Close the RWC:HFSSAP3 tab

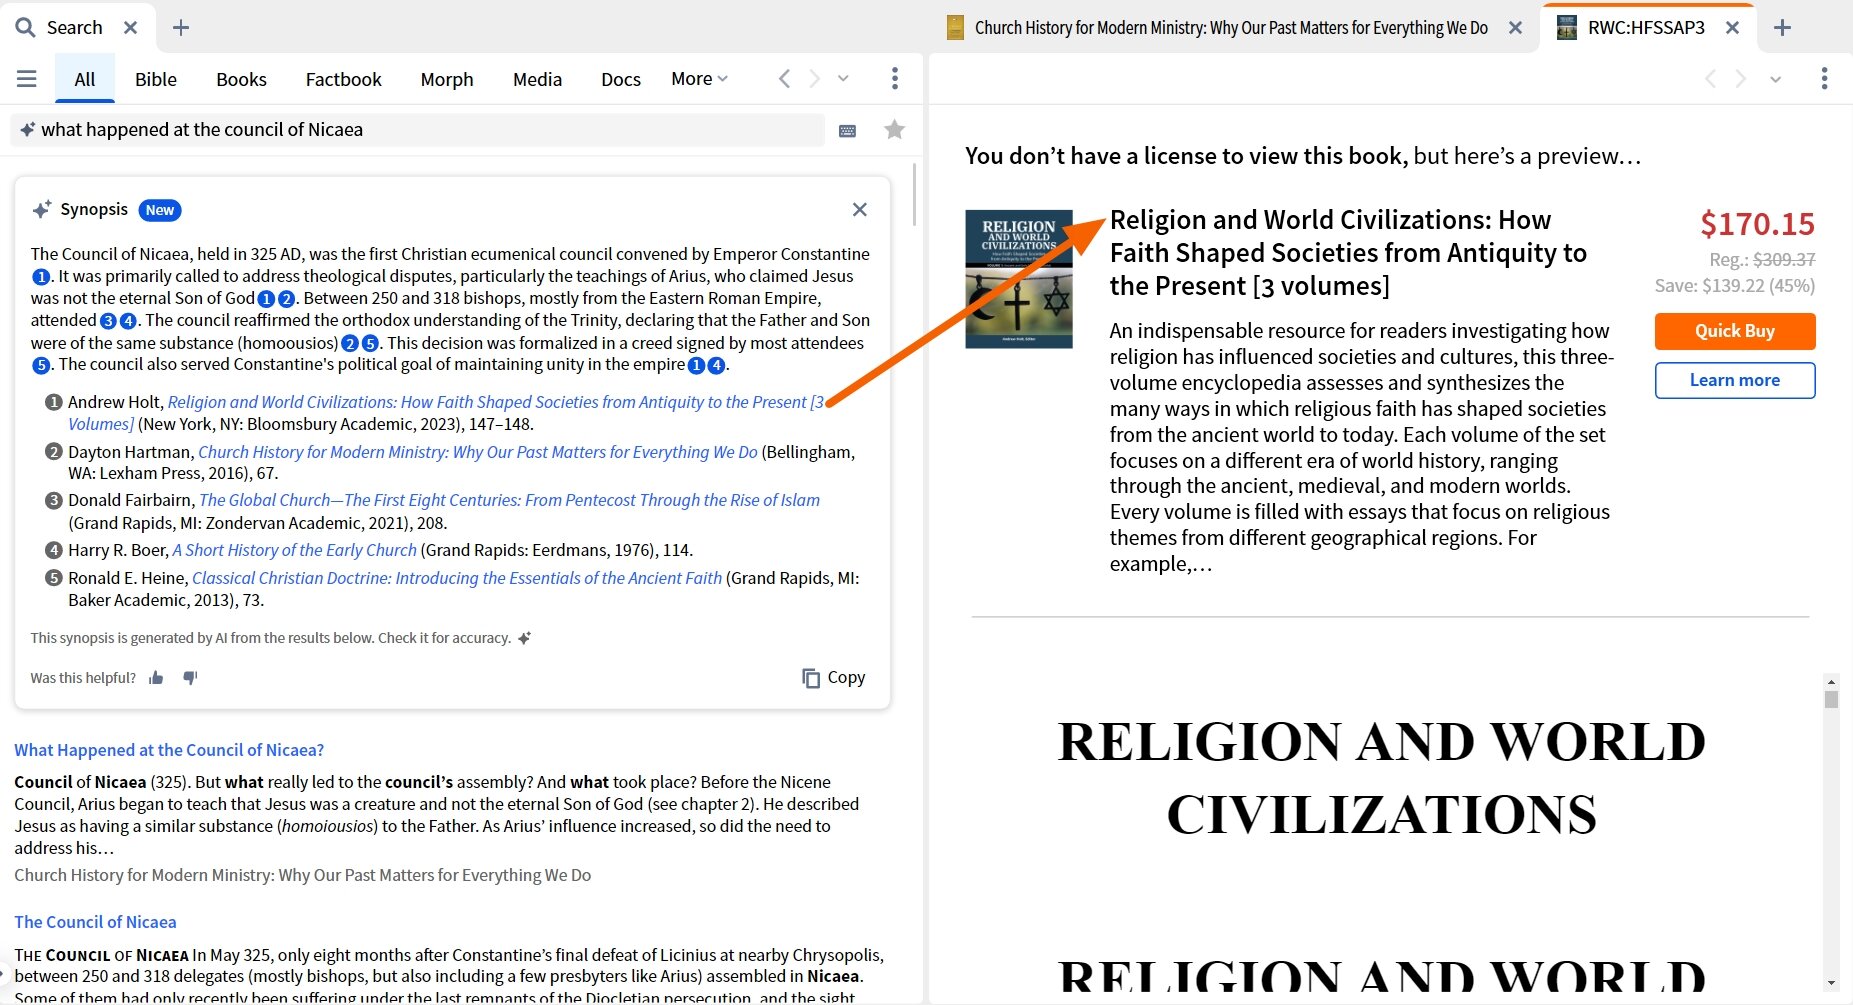pyautogui.click(x=1733, y=28)
